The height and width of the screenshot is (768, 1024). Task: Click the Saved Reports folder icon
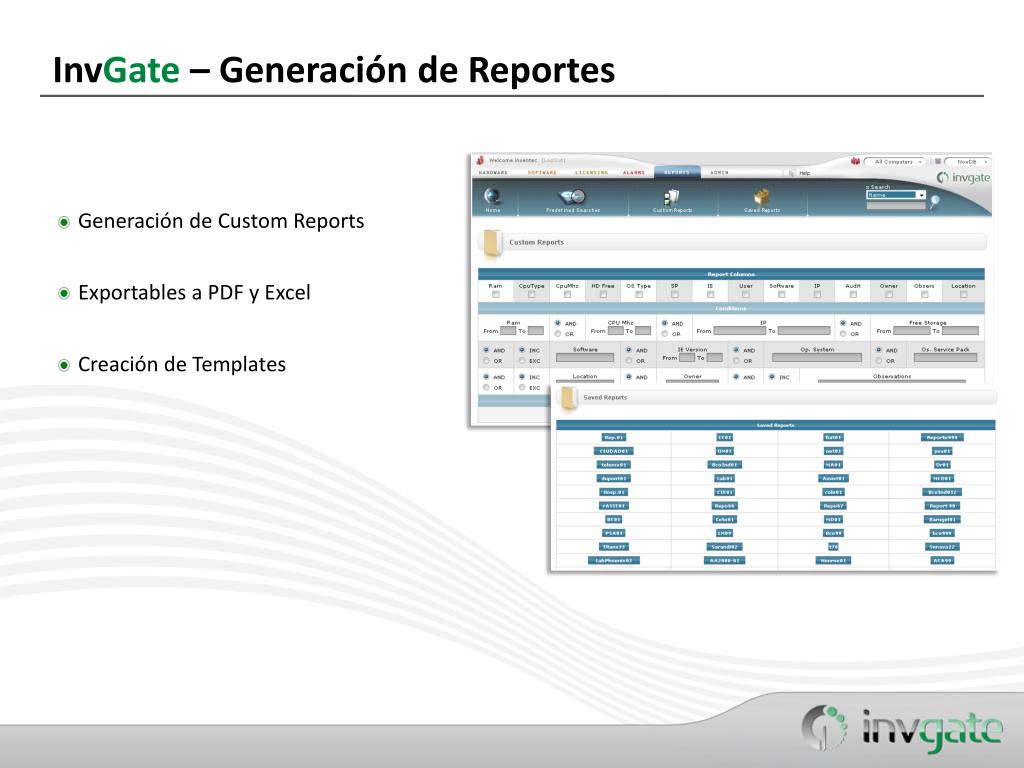[x=568, y=398]
